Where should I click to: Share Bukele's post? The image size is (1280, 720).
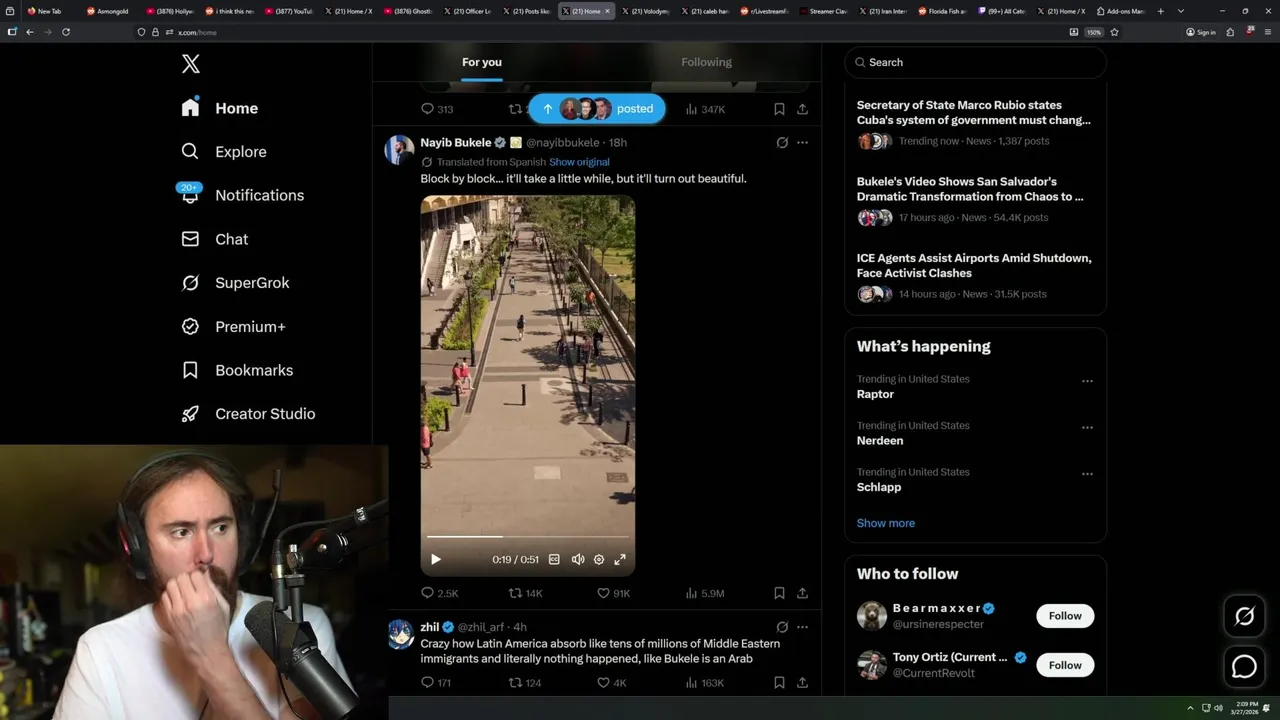click(x=802, y=593)
